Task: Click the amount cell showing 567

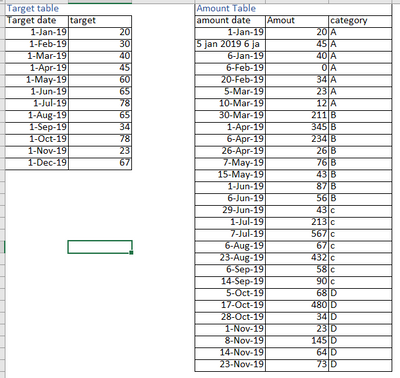Action: 297,234
